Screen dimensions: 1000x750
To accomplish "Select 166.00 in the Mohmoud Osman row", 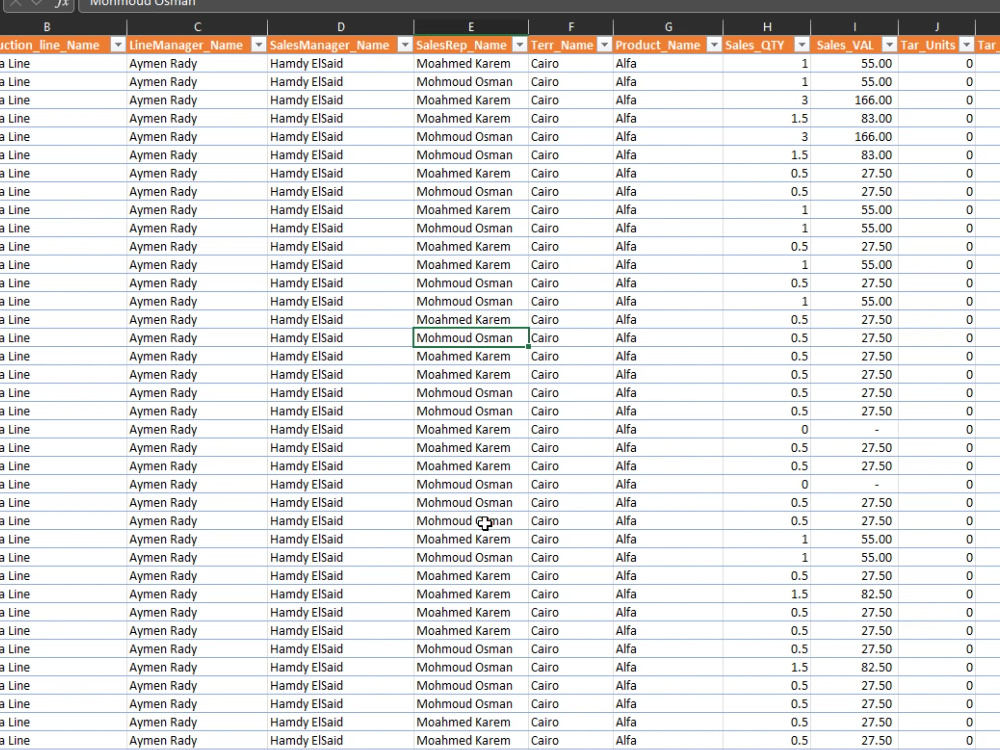I will [x=873, y=136].
